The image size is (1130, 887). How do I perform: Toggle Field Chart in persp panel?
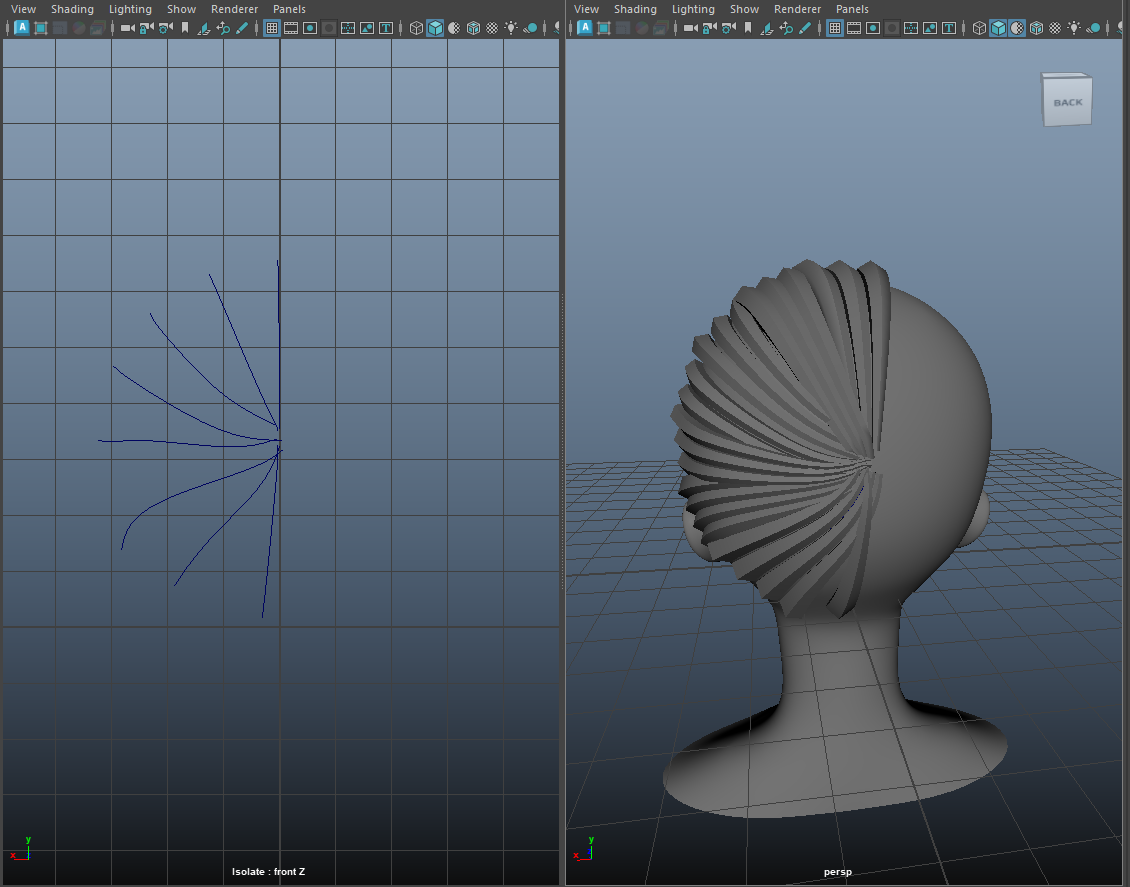(911, 28)
